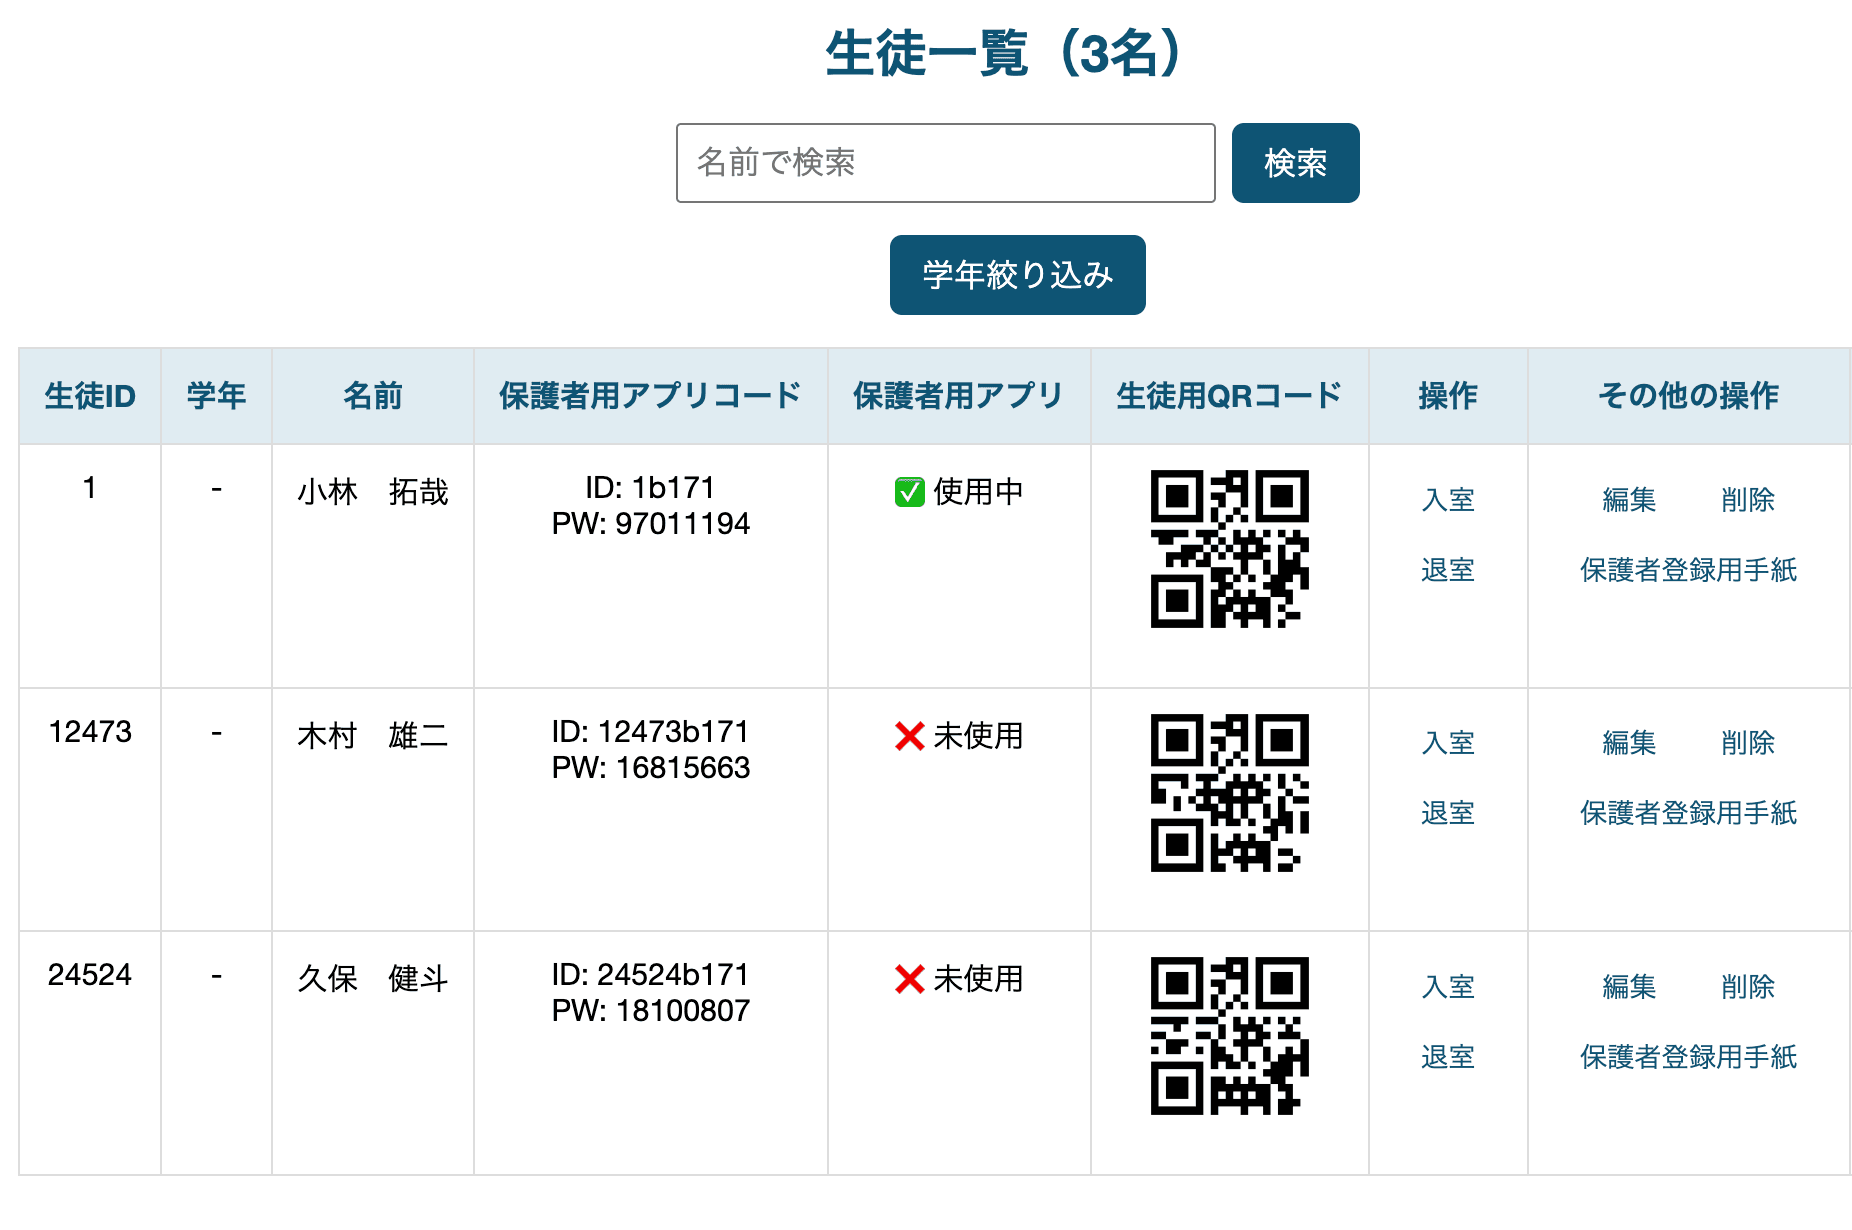The height and width of the screenshot is (1230, 1852).
Task: Click the その他の操作 column header
Action: click(1688, 396)
